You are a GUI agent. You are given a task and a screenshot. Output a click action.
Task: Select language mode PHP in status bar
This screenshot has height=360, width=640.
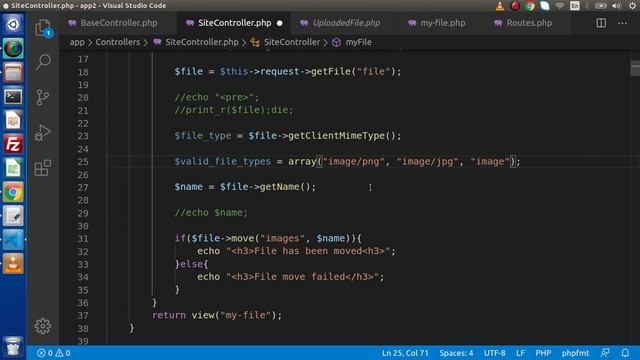tap(543, 353)
